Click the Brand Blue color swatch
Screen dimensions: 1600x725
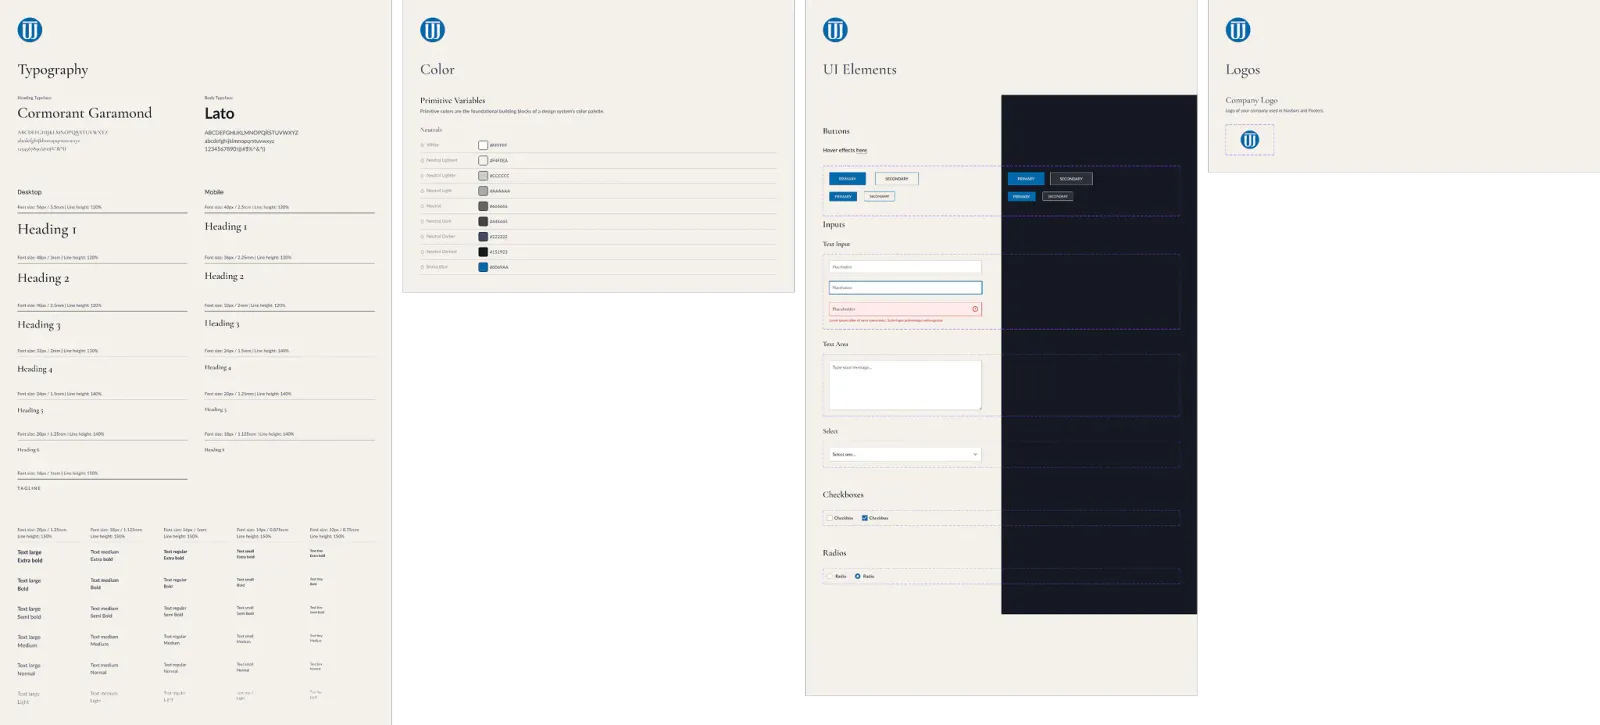483,267
